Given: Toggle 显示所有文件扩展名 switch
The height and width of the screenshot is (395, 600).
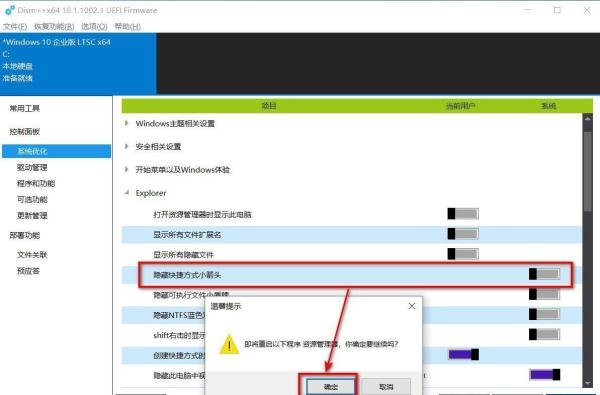Looking at the screenshot, I should (463, 233).
